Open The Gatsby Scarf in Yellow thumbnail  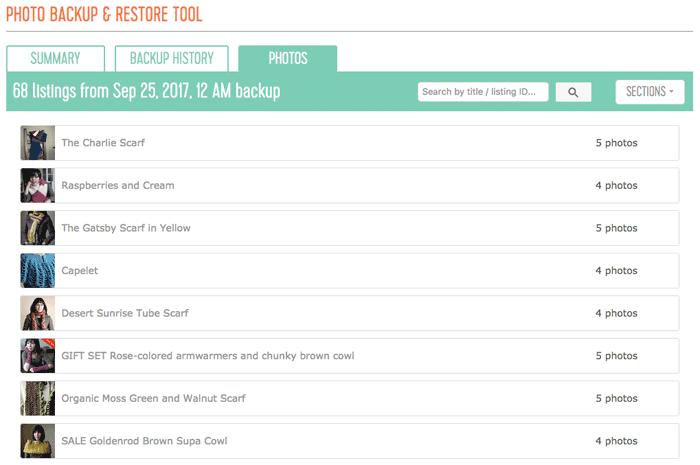pyautogui.click(x=38, y=228)
